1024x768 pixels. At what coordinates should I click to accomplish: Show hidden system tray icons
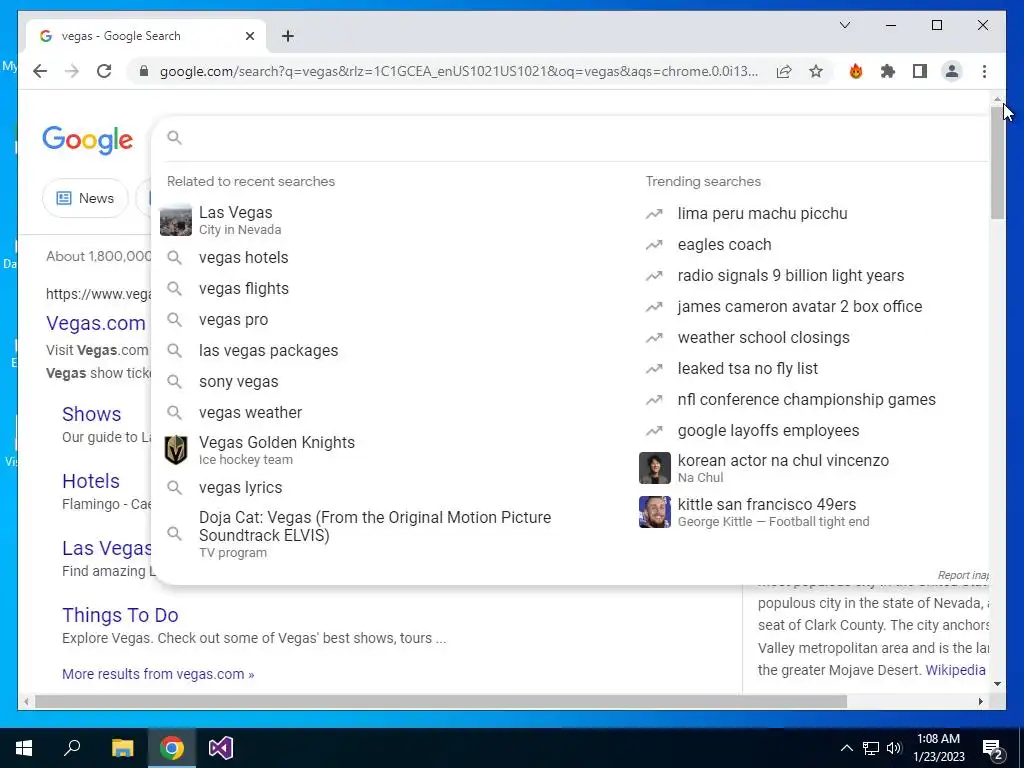click(x=846, y=748)
